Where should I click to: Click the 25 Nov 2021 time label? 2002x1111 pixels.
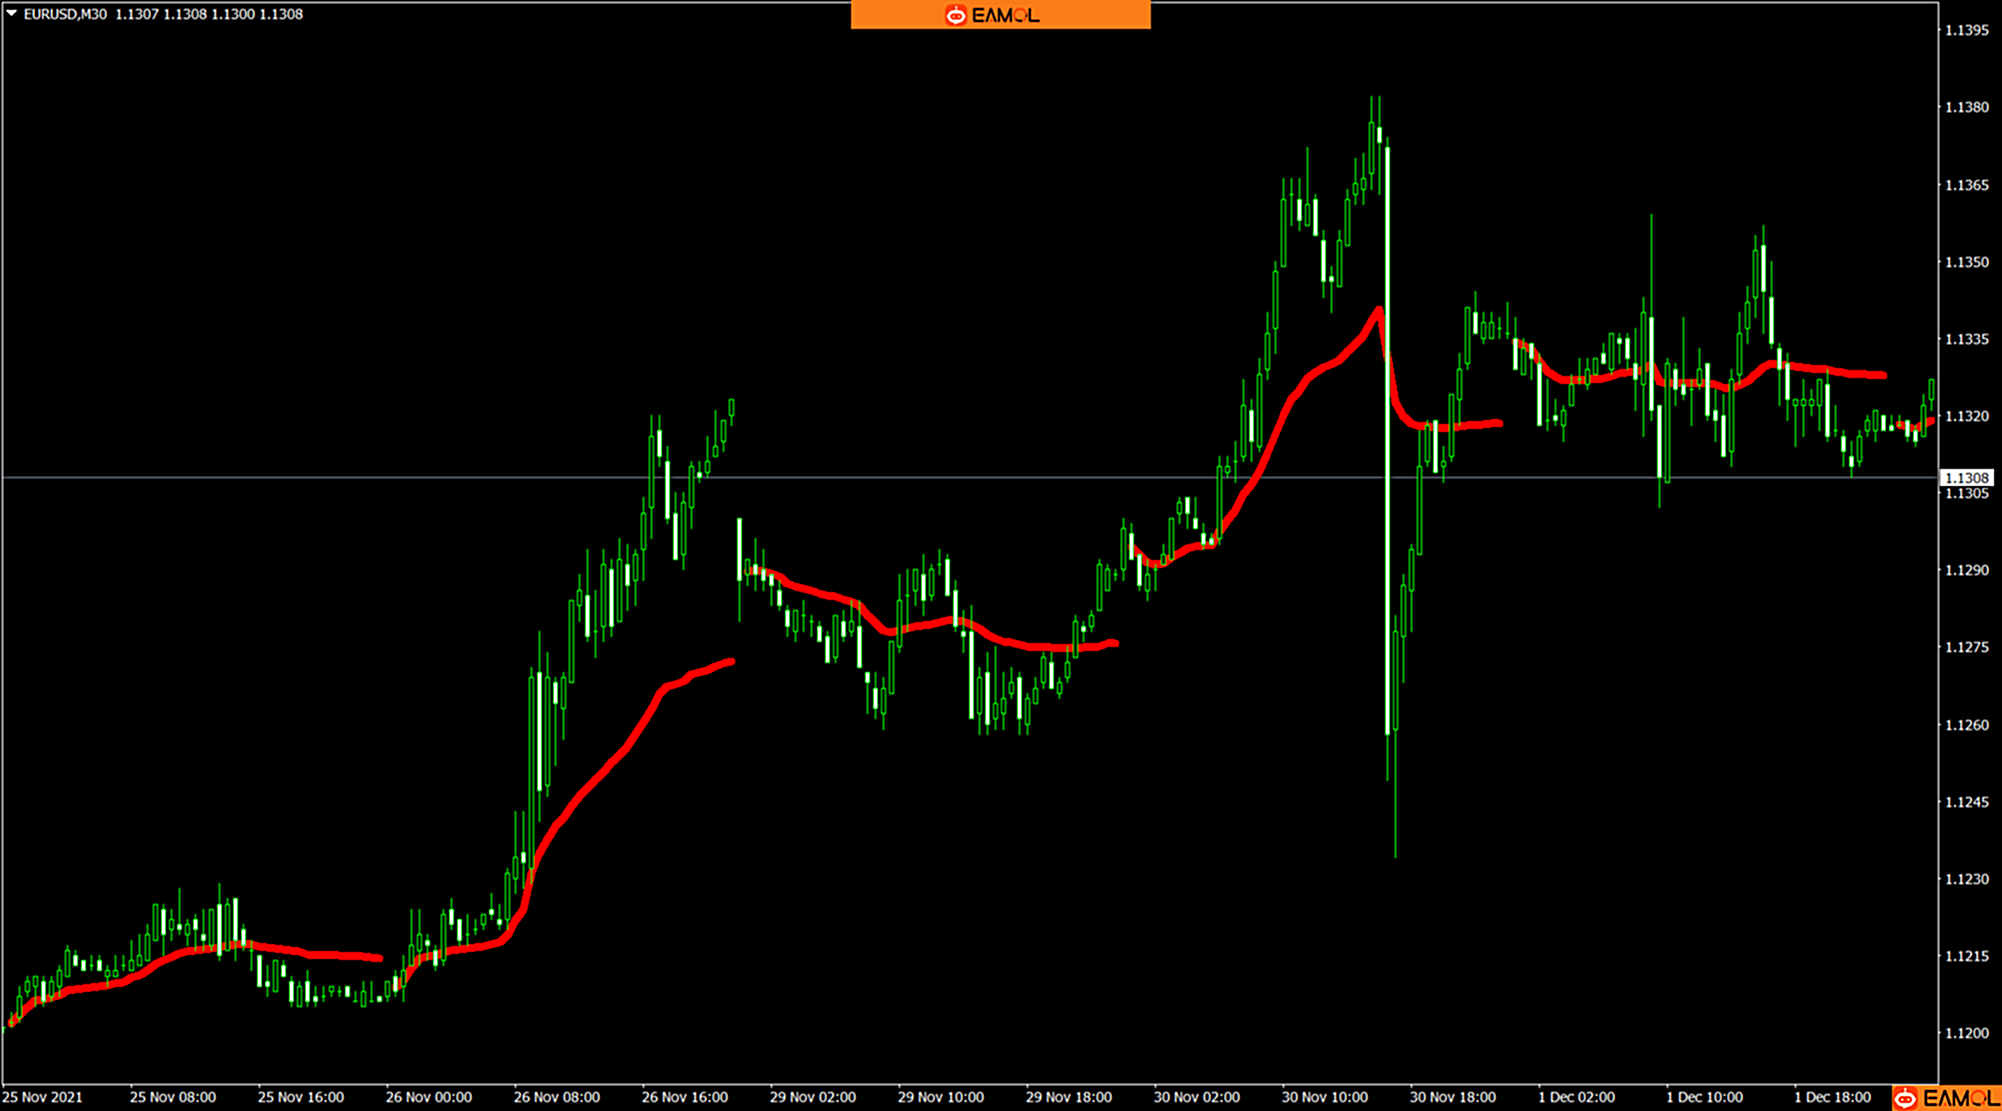[43, 1097]
